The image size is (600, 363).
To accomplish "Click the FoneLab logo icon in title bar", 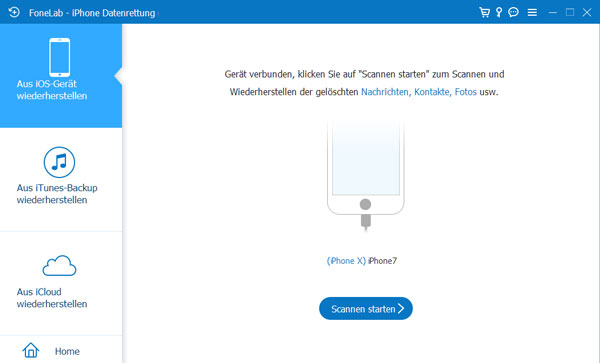I will (x=14, y=12).
